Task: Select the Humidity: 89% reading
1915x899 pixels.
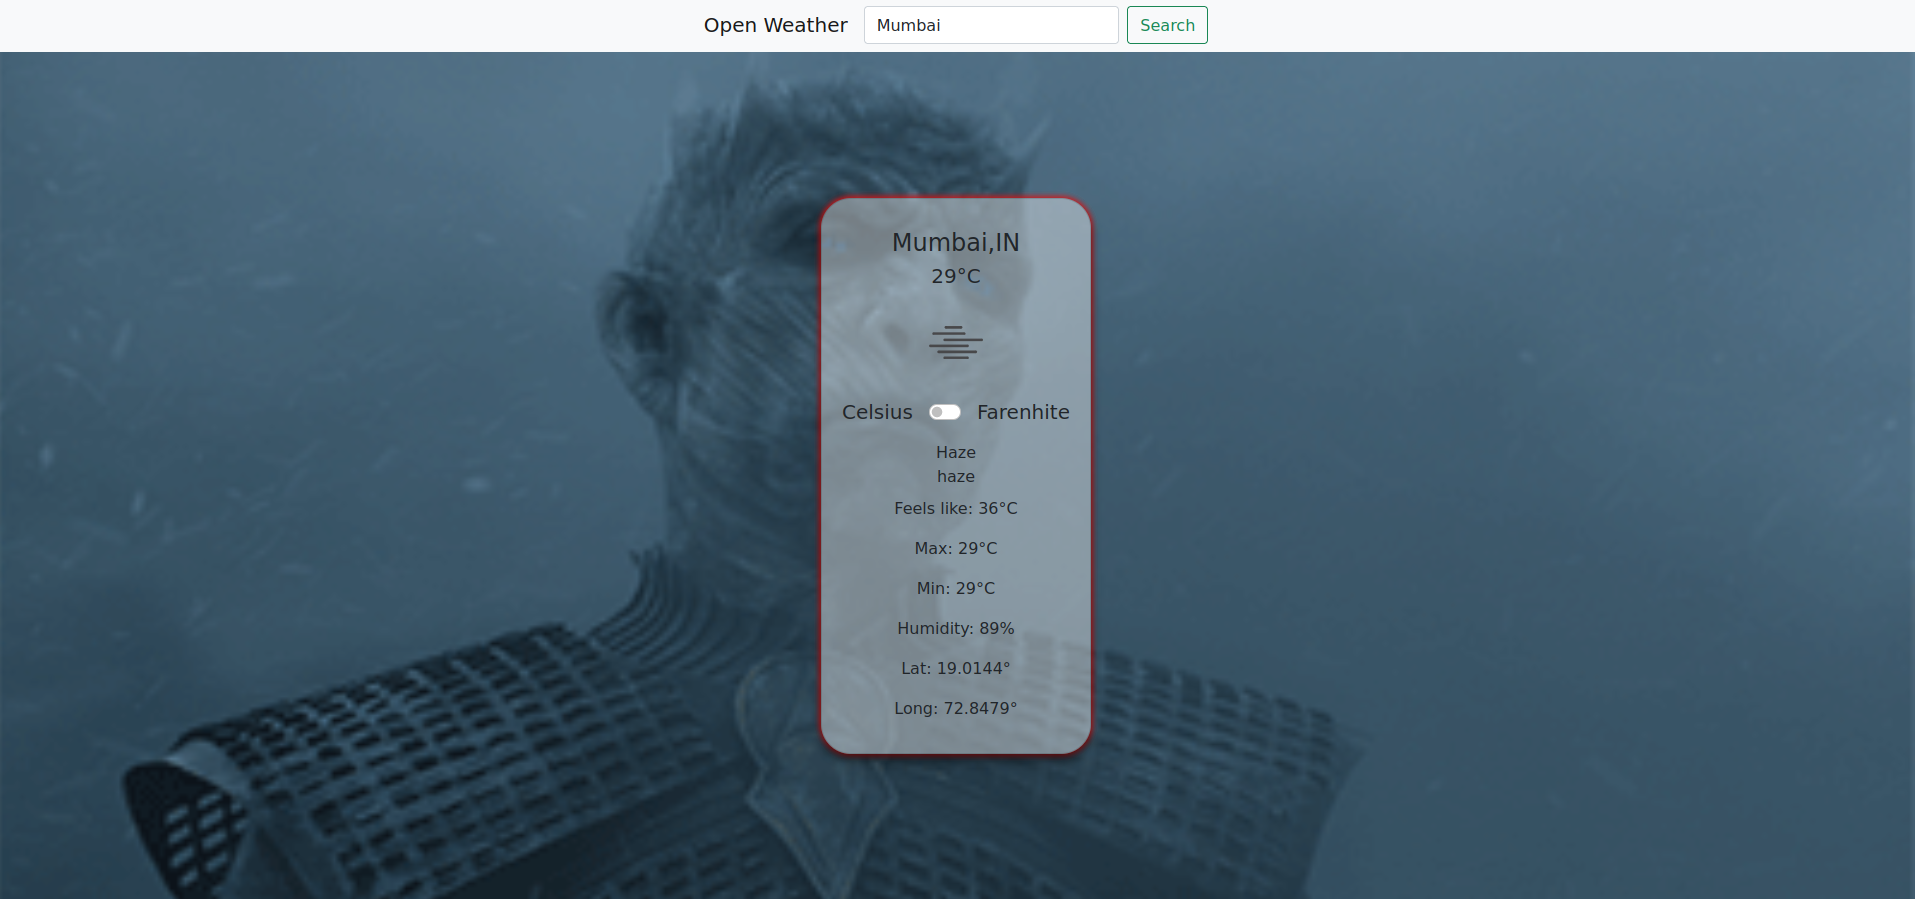Action: click(955, 628)
